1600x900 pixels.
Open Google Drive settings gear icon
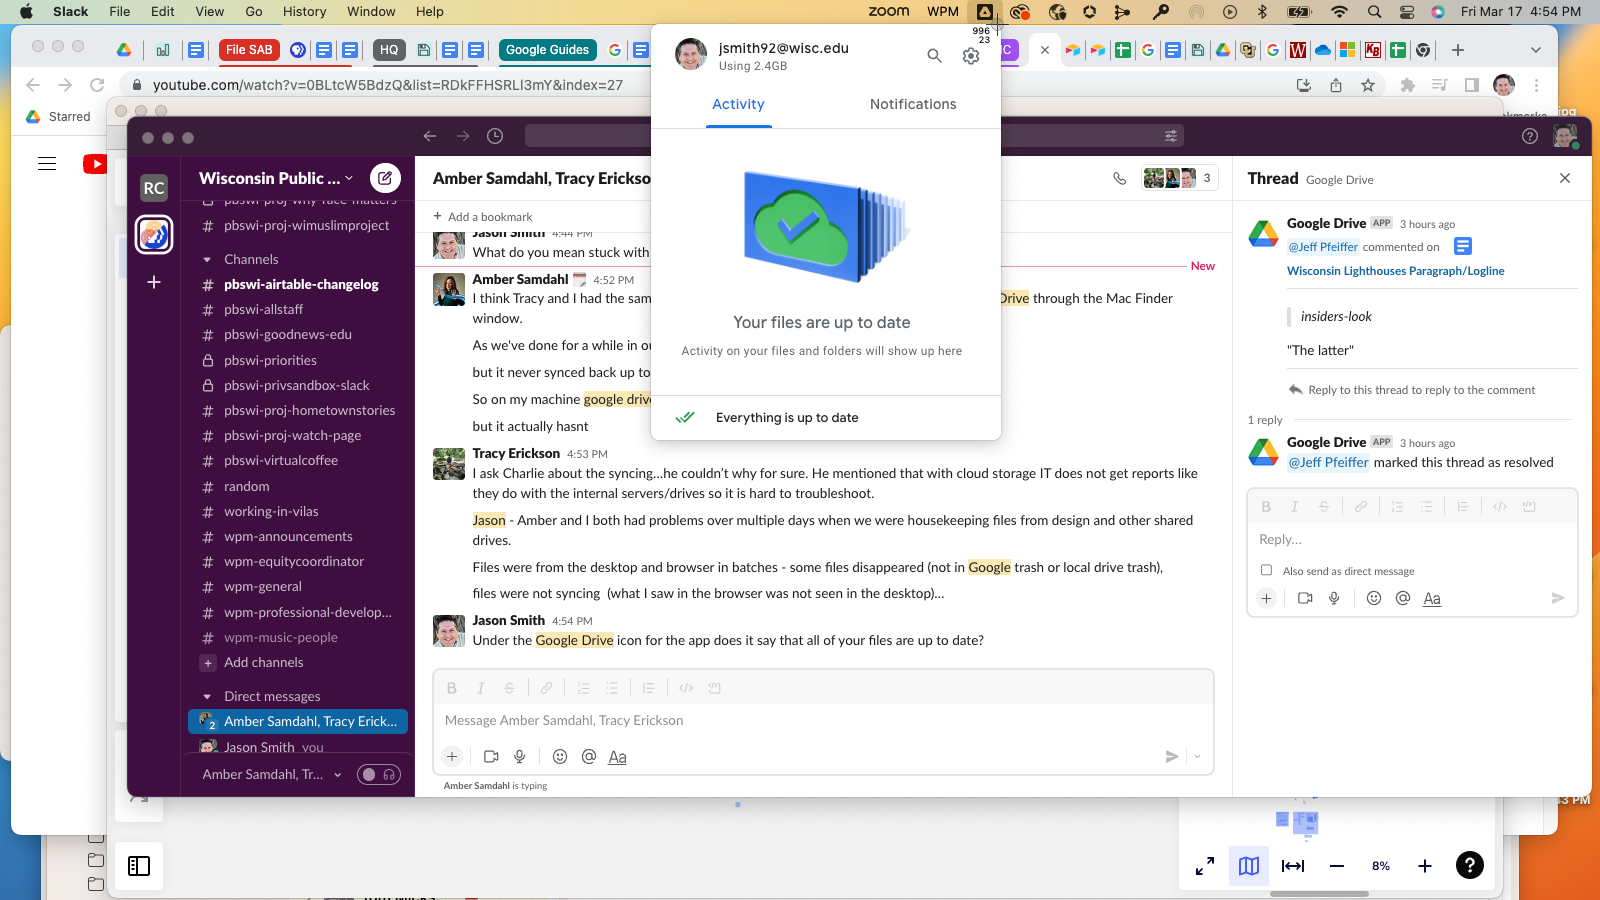[971, 56]
